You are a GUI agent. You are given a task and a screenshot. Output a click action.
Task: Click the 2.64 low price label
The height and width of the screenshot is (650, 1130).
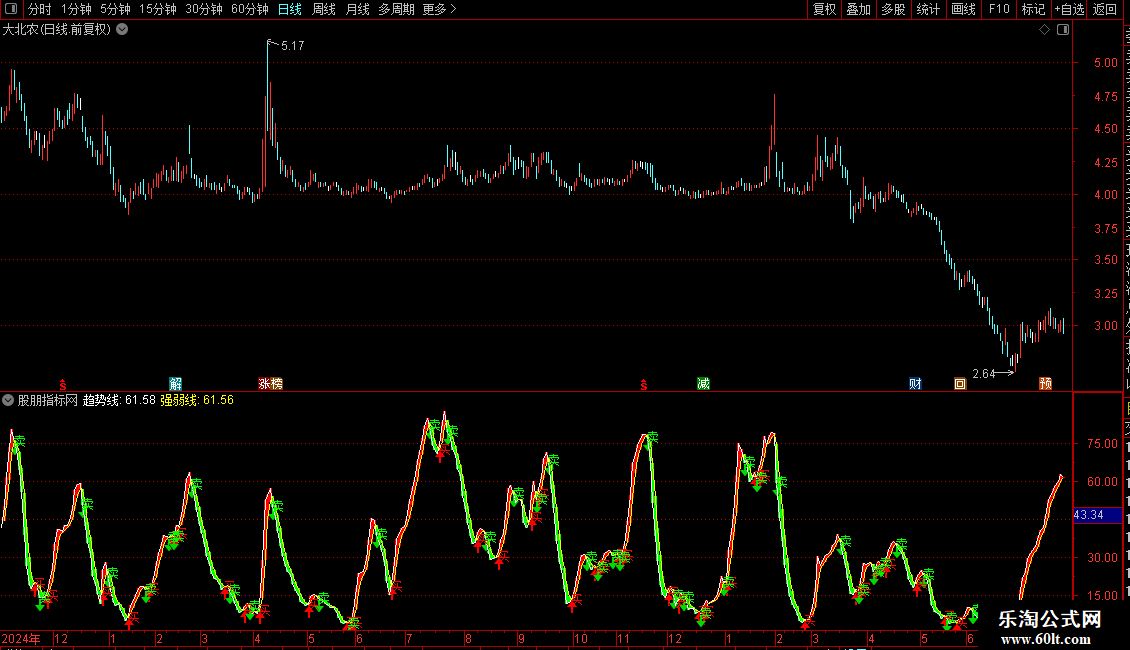[984, 373]
